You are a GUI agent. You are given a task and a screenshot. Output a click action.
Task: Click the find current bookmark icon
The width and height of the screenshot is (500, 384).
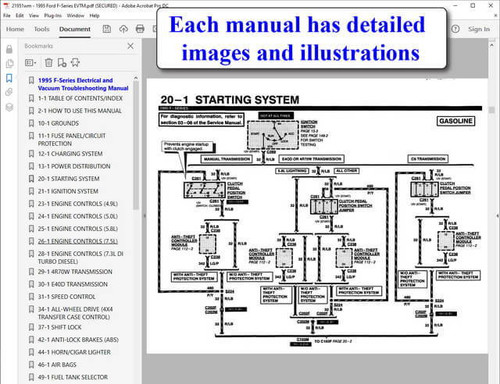[75, 62]
